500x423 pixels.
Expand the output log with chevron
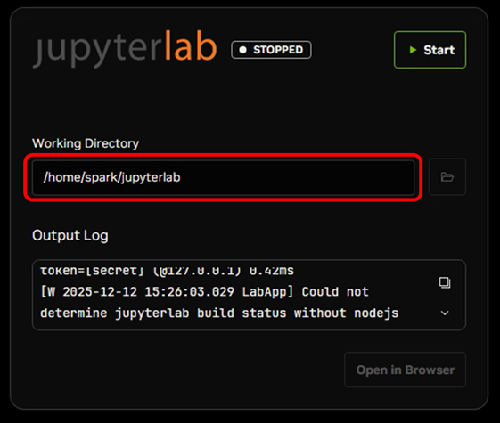pos(445,313)
